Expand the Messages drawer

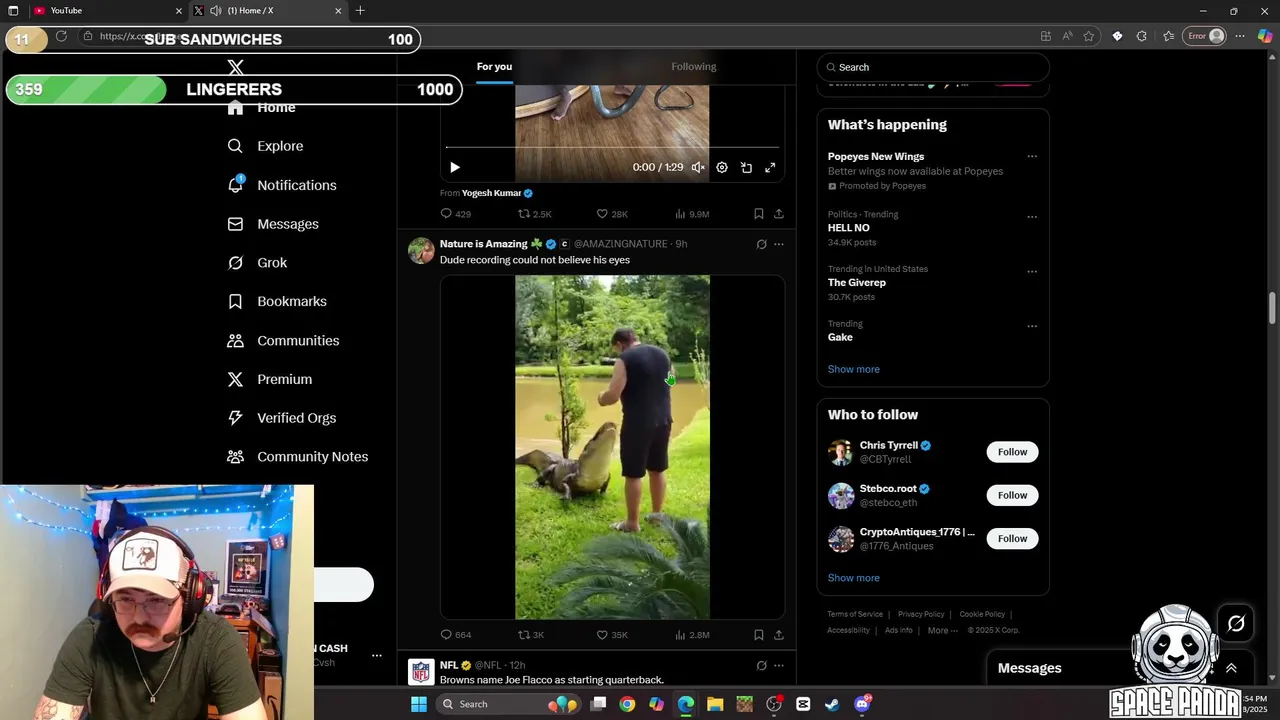click(1231, 668)
